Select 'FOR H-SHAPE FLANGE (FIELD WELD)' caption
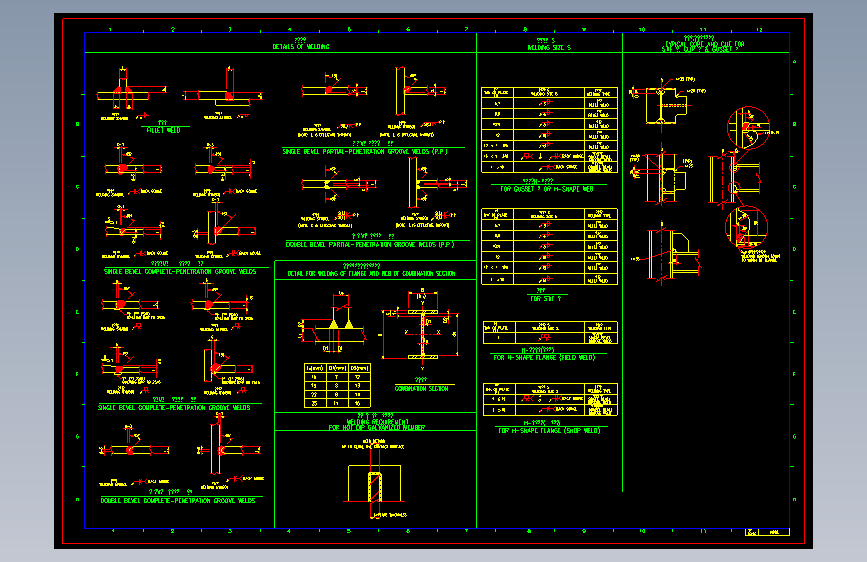Image resolution: width=867 pixels, height=562 pixels. (544, 358)
